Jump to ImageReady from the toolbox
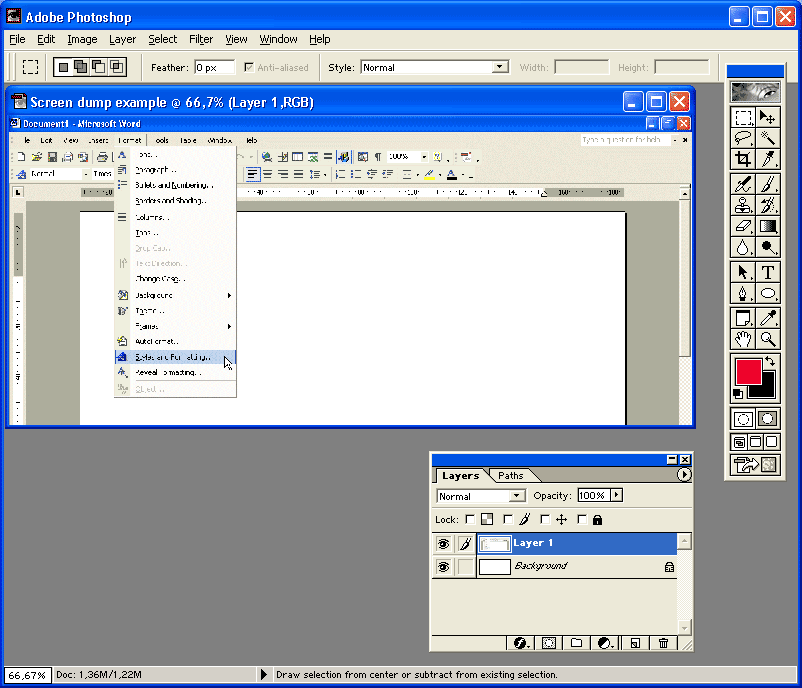This screenshot has height=688, width=802. tap(755, 465)
